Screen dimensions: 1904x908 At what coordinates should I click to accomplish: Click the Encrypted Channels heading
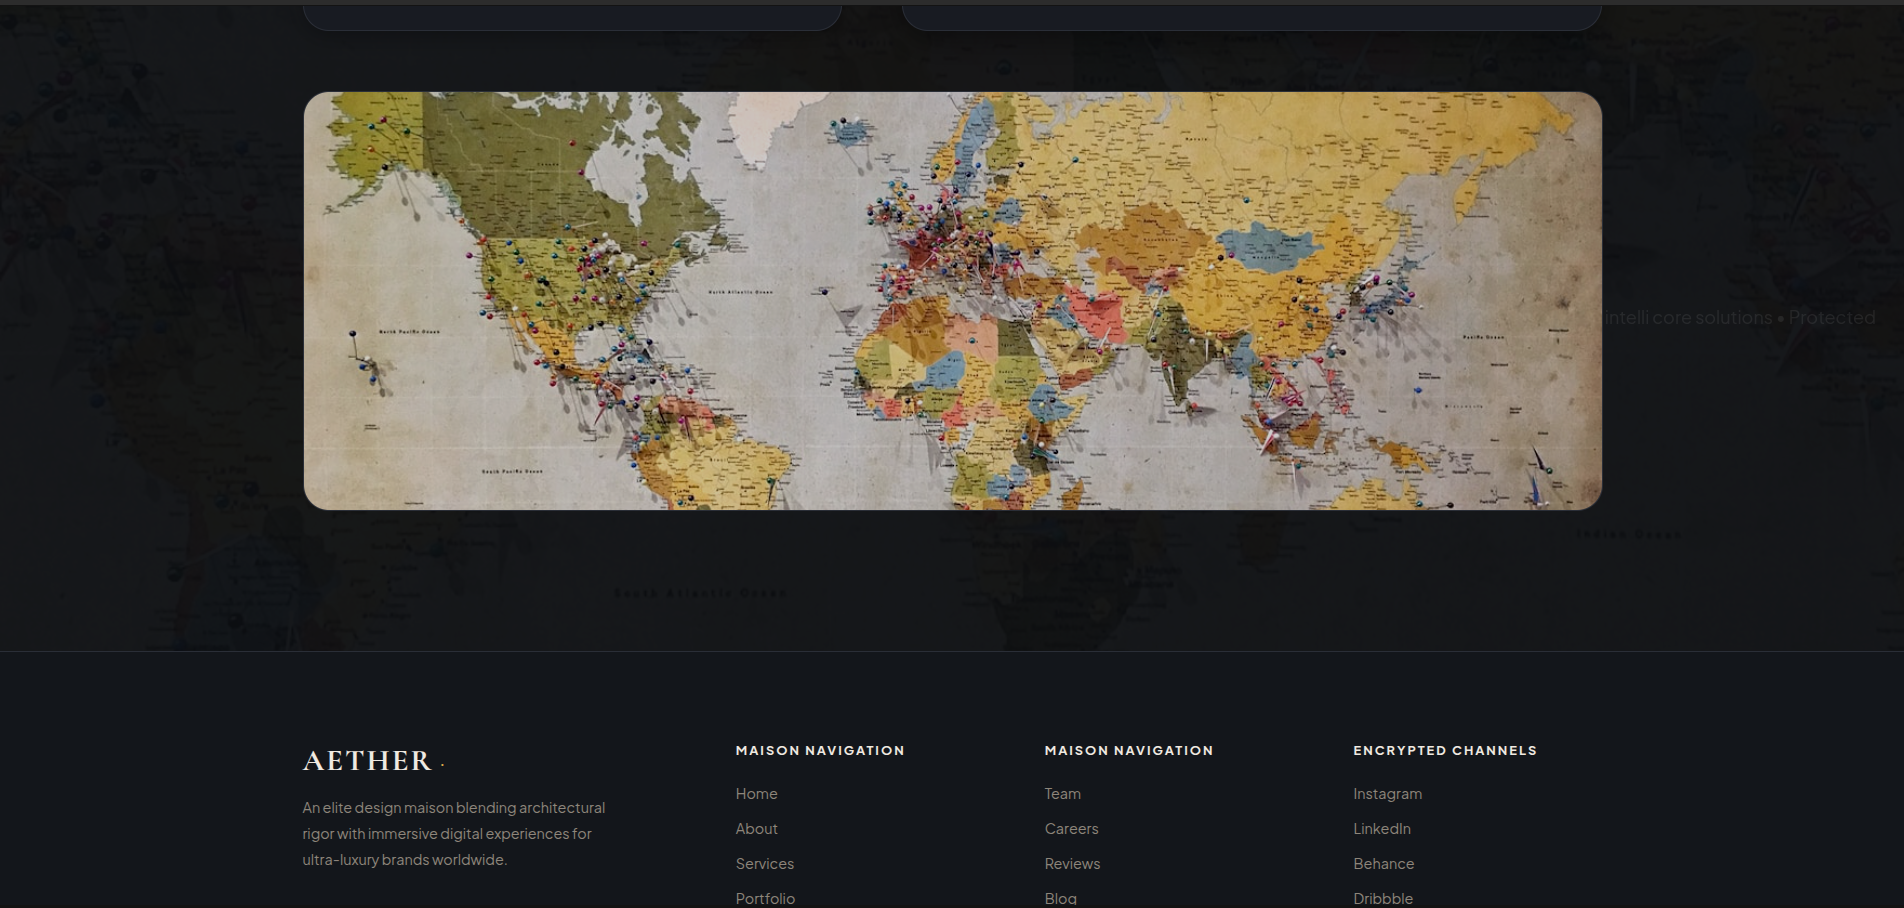pos(1445,751)
